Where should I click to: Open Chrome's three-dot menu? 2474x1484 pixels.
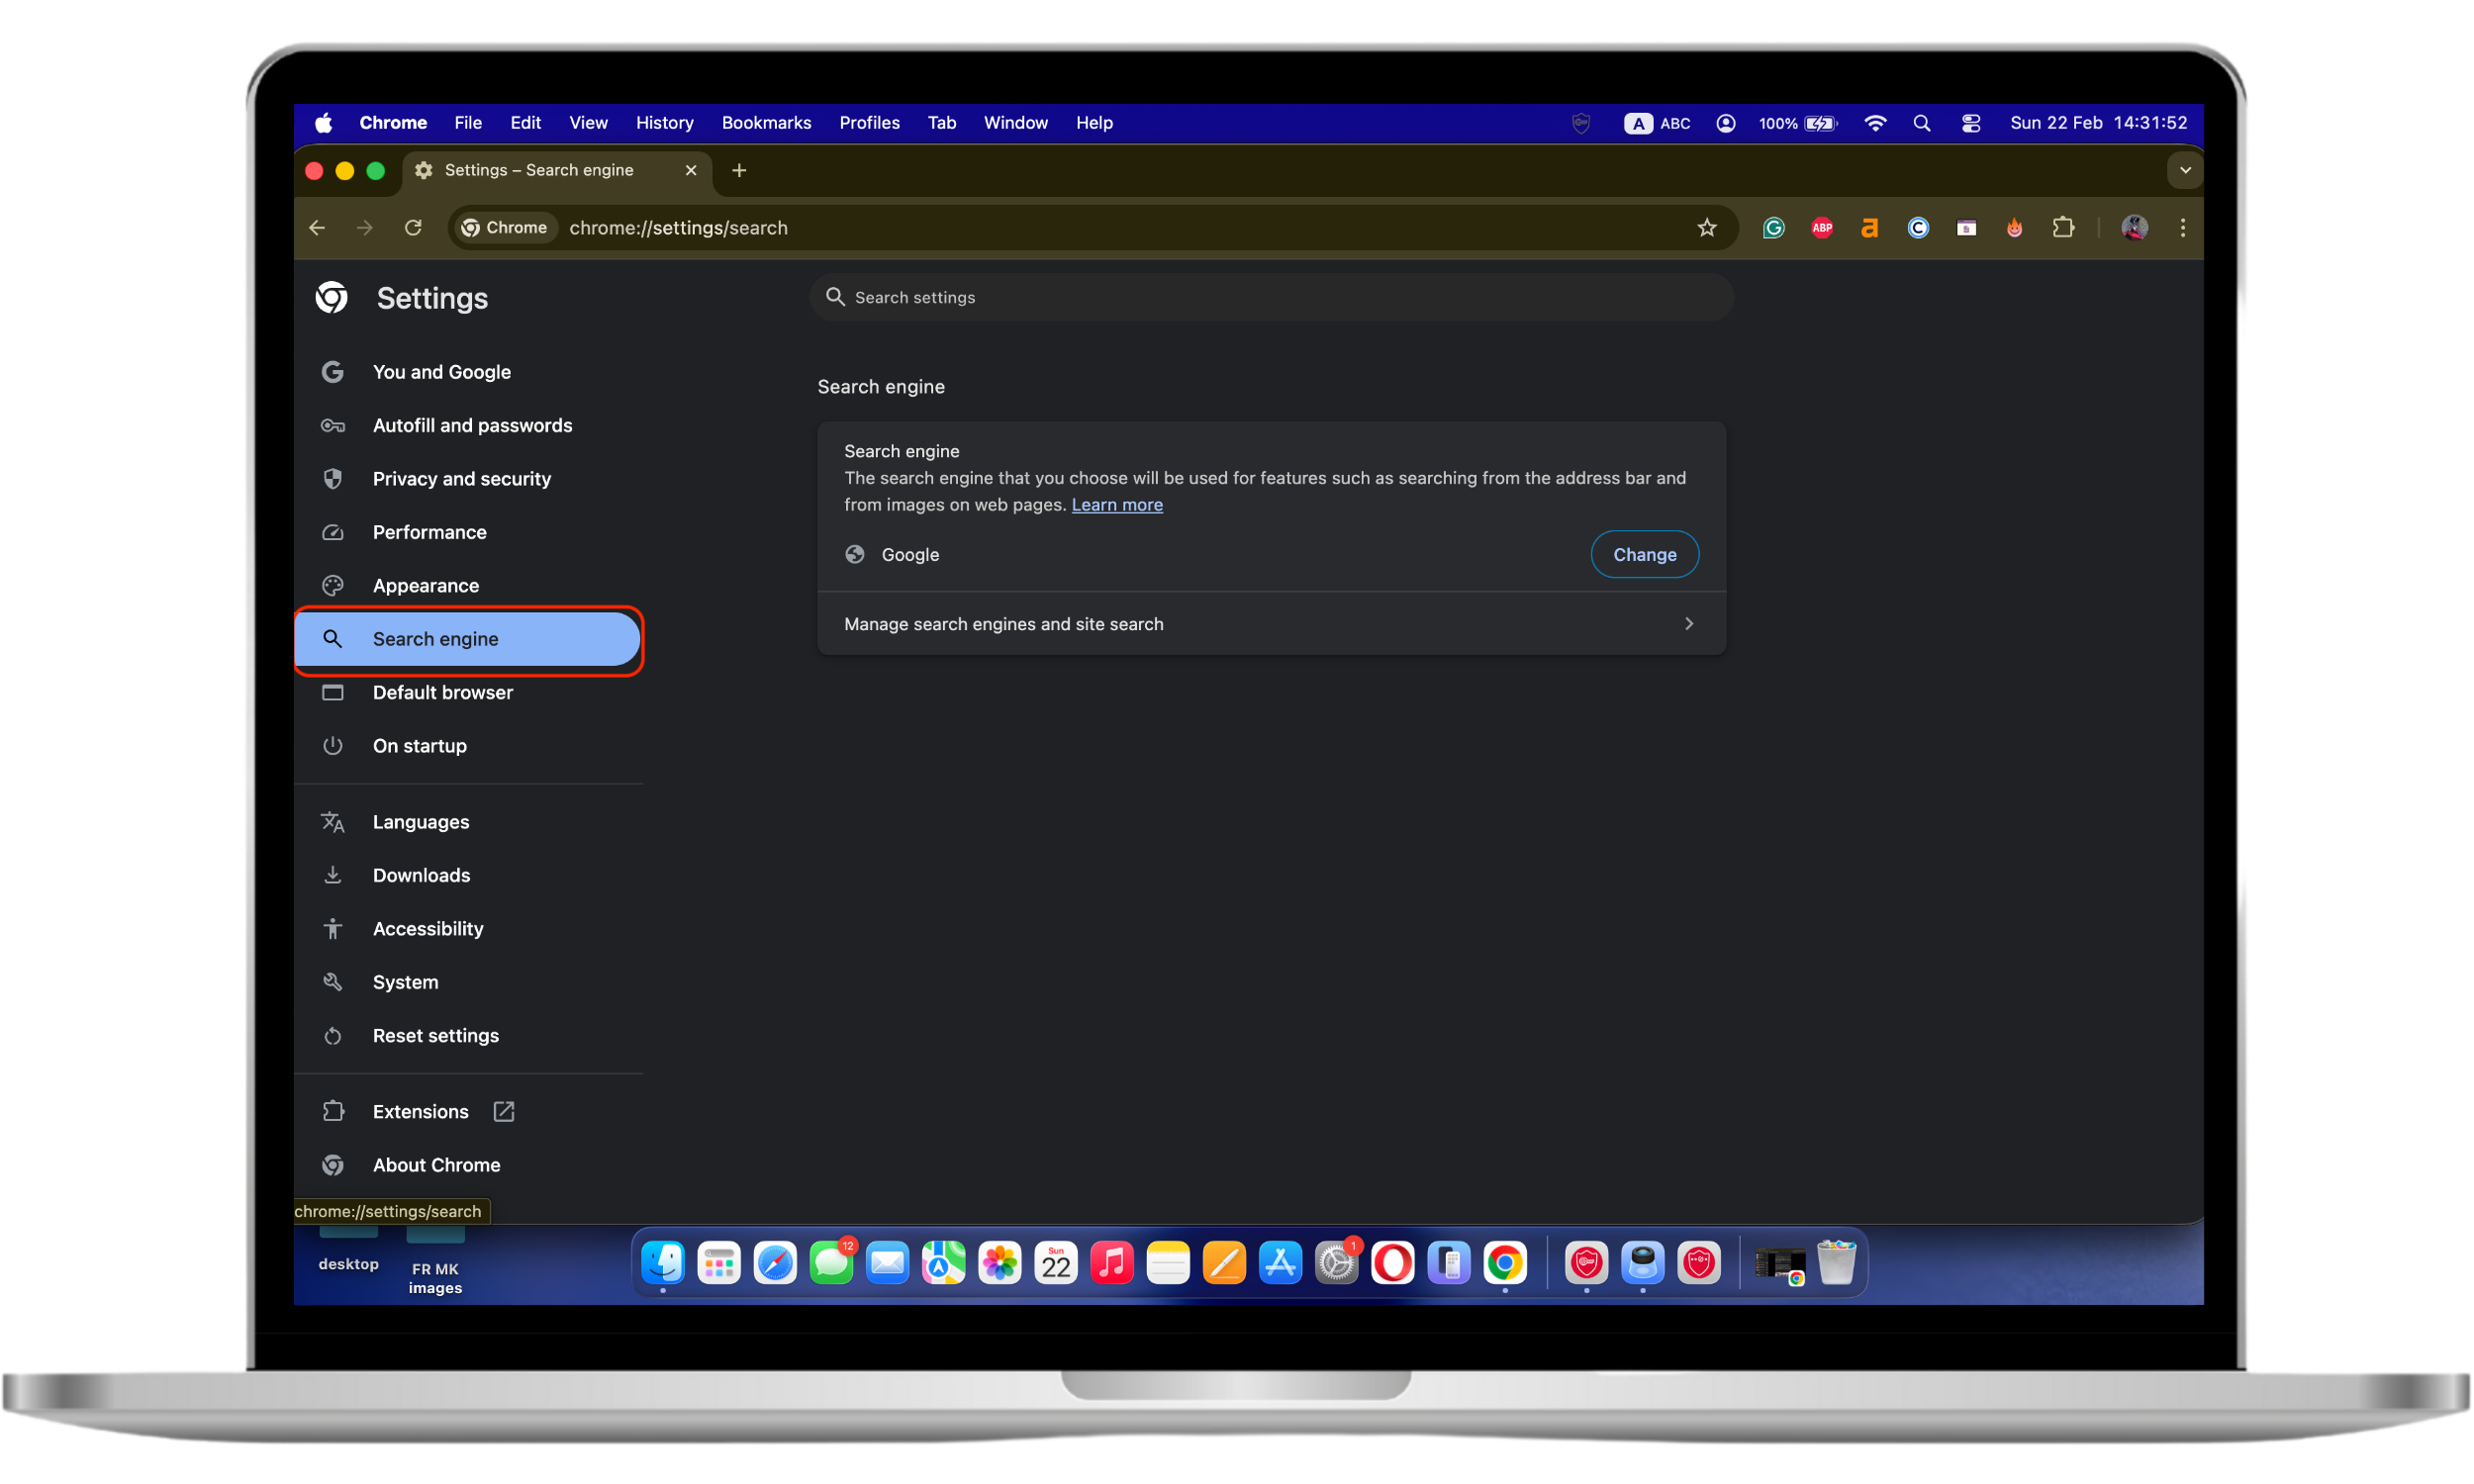pyautogui.click(x=2183, y=227)
